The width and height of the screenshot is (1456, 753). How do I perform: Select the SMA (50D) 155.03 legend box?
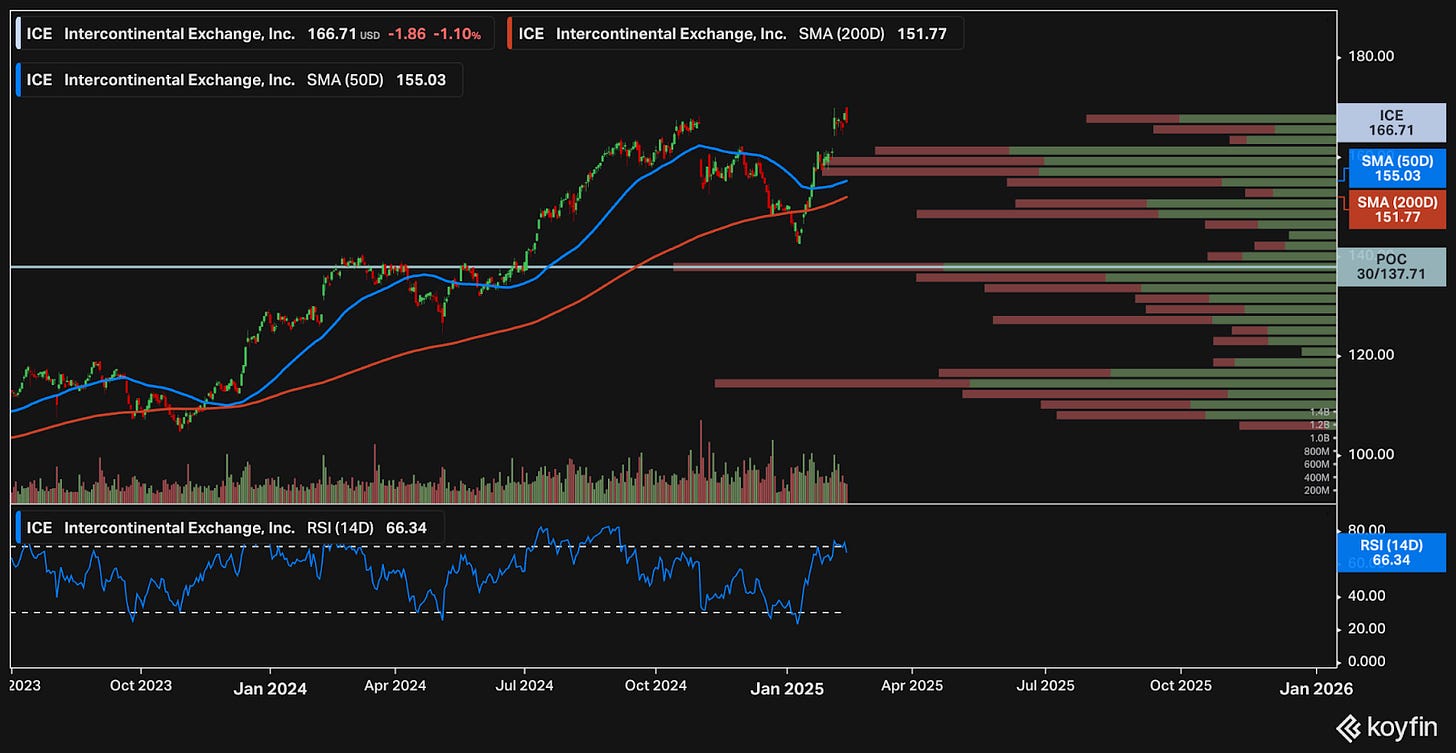pyautogui.click(x=240, y=80)
